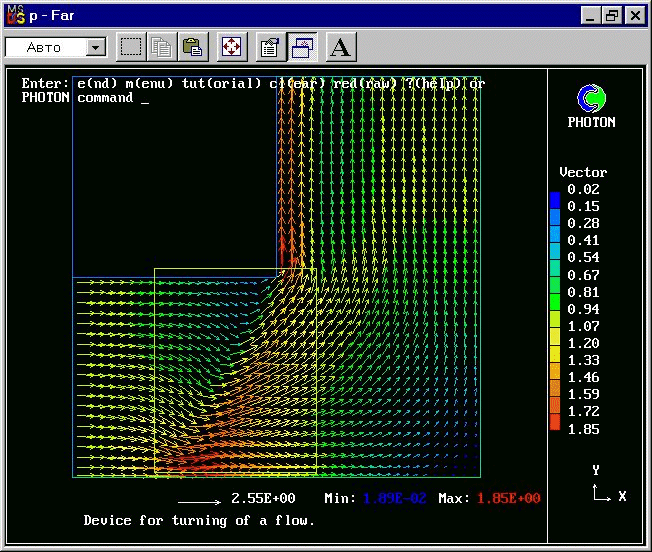
Task: Click the Copy toolbar icon
Action: 162,47
